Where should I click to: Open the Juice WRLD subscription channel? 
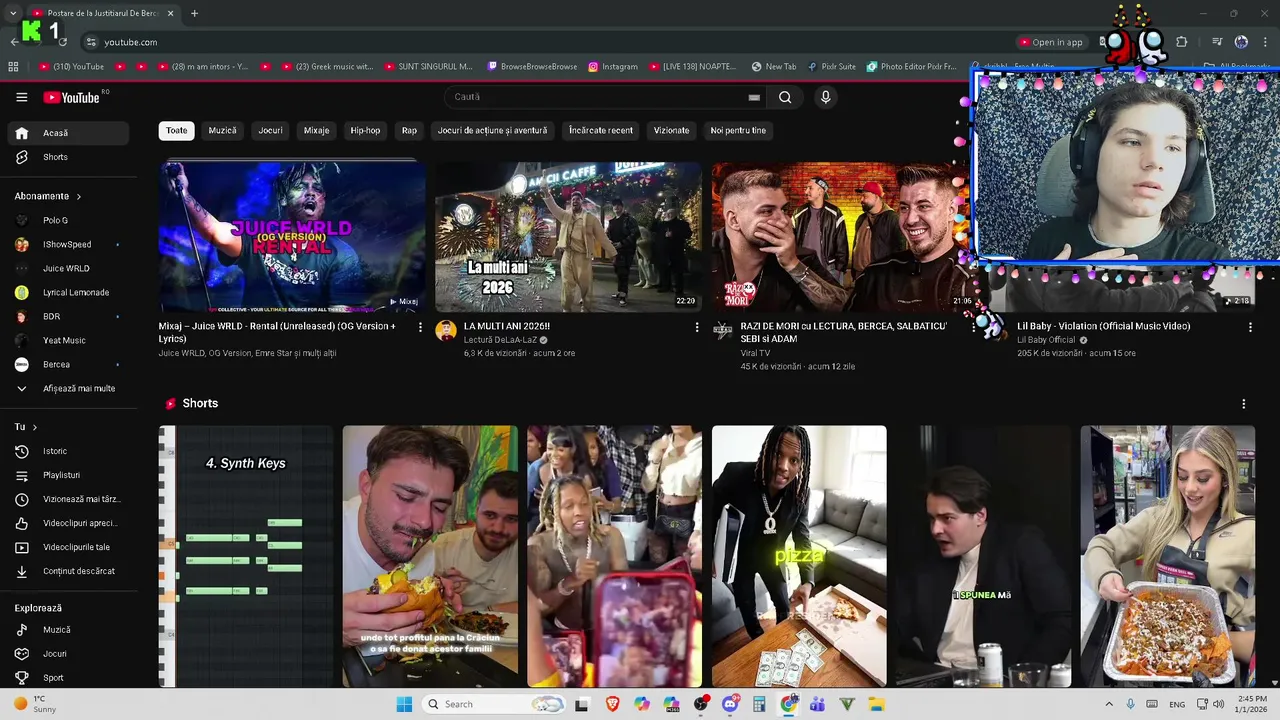click(x=68, y=268)
